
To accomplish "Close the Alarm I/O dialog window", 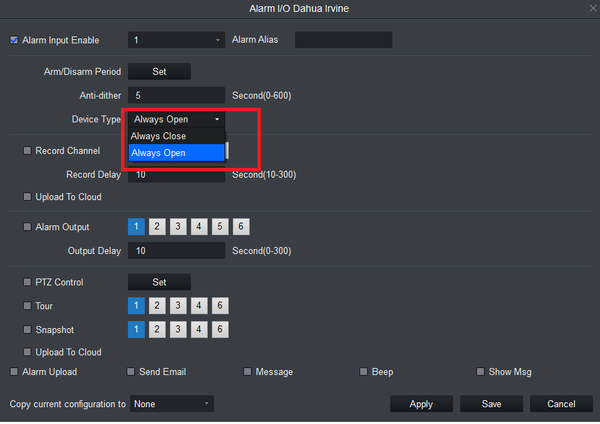I will click(x=588, y=9).
